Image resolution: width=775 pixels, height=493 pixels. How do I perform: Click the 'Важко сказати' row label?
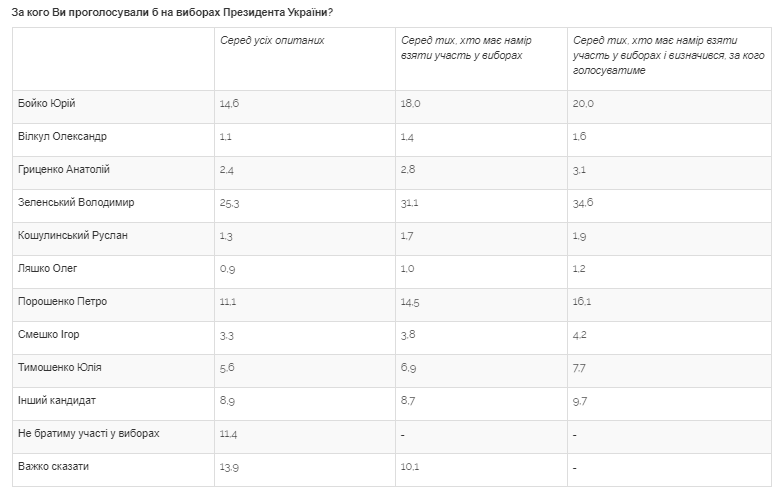point(55,466)
